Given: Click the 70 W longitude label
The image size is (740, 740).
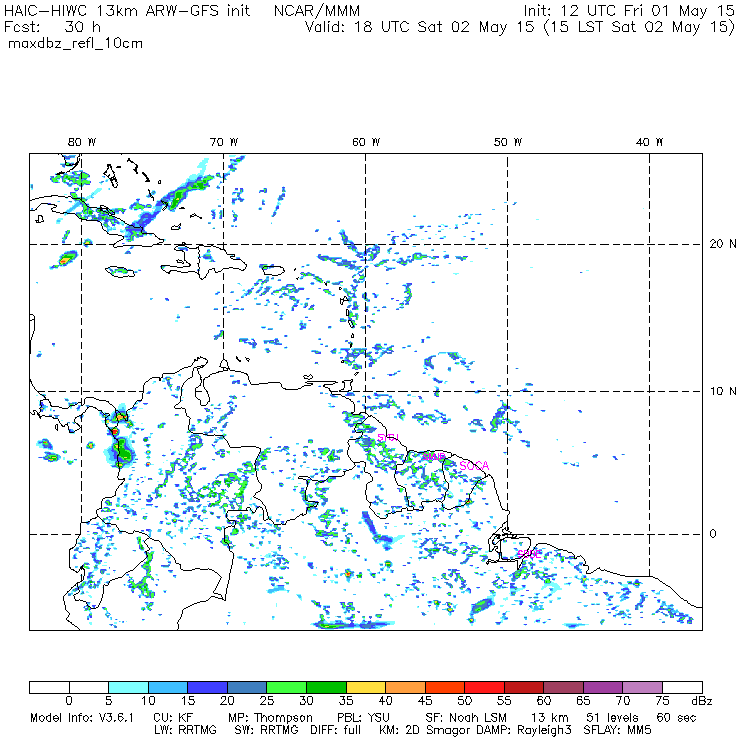Looking at the screenshot, I should click(x=224, y=142).
